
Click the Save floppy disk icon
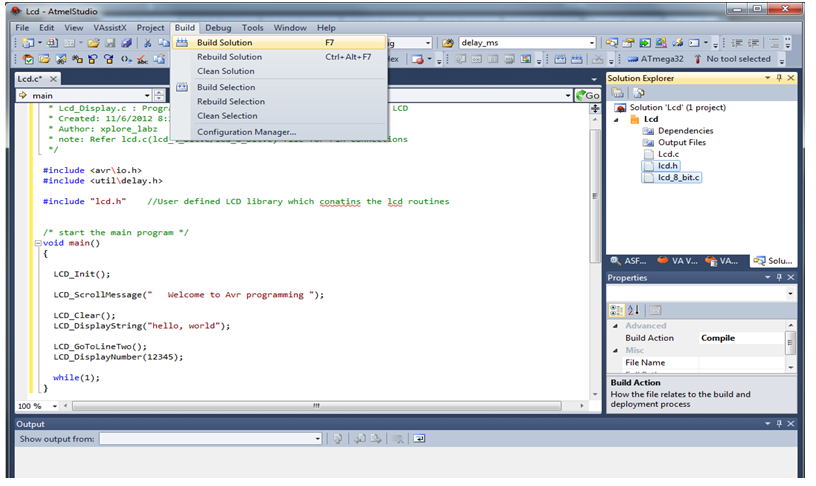110,43
